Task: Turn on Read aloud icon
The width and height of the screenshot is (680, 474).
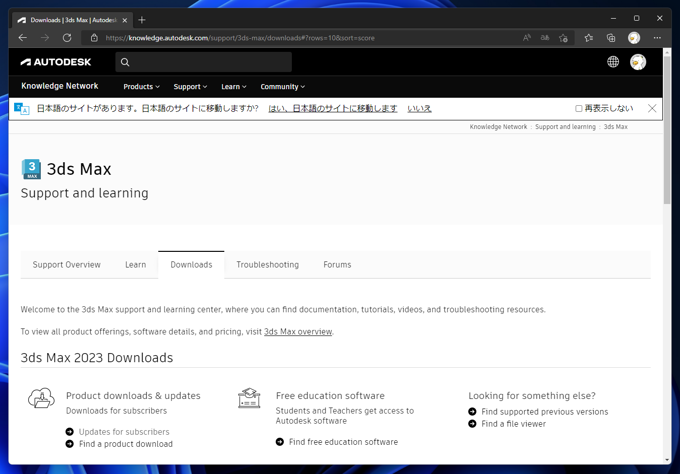Action: [526, 38]
